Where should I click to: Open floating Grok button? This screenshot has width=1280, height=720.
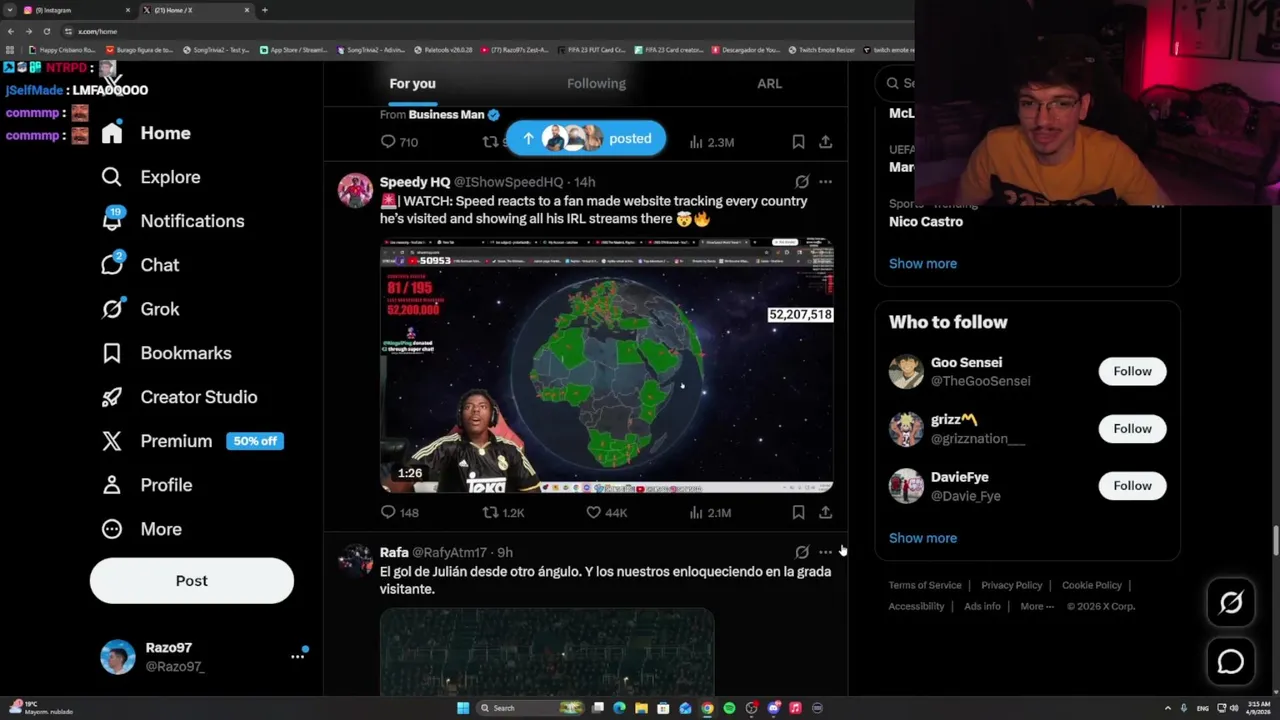tap(1231, 602)
